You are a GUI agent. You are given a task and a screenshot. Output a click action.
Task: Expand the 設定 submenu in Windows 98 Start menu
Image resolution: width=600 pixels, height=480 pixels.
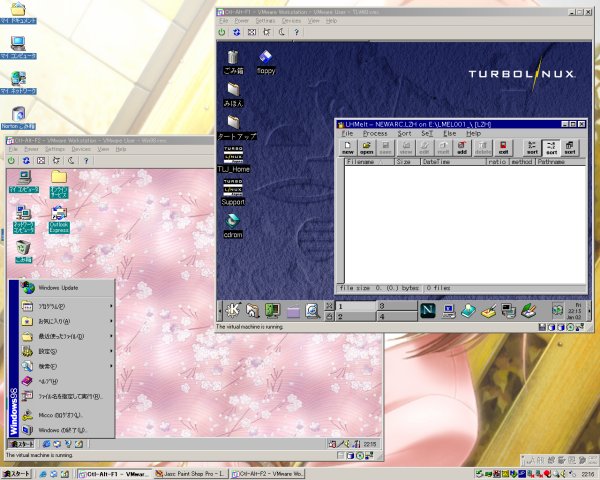click(67, 351)
